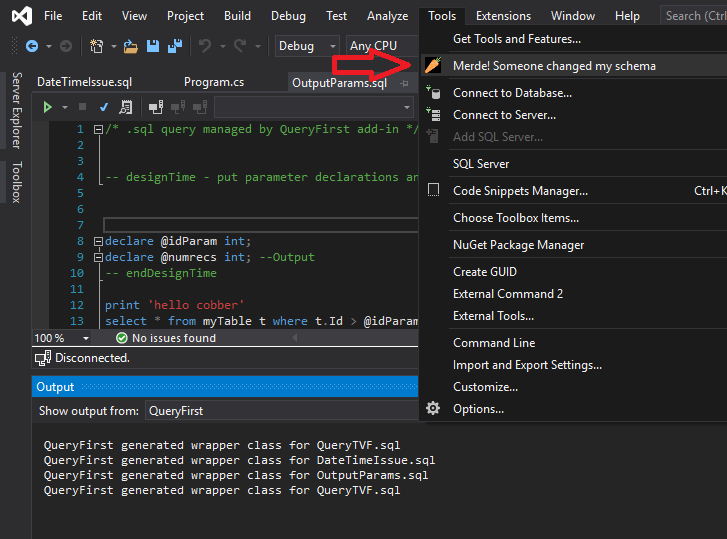Viewport: 727px width, 539px height.
Task: Open the Project menu
Action: (x=185, y=16)
